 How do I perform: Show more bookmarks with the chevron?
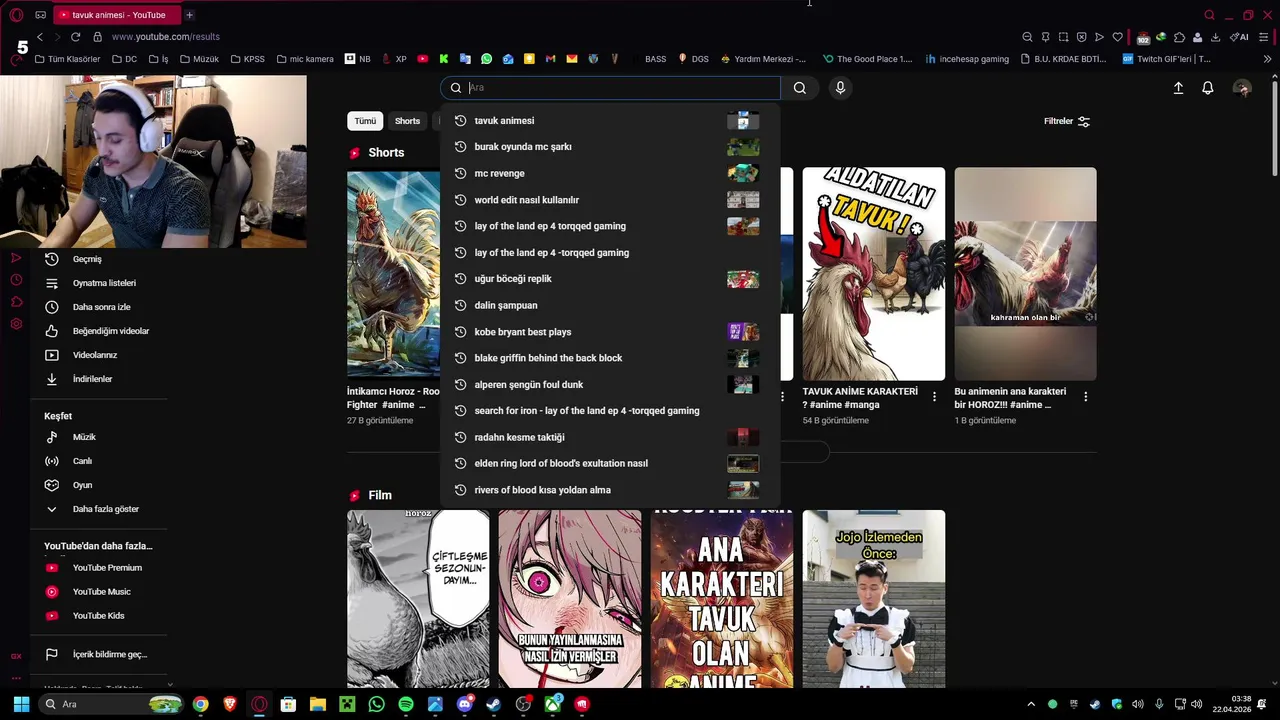1268,59
